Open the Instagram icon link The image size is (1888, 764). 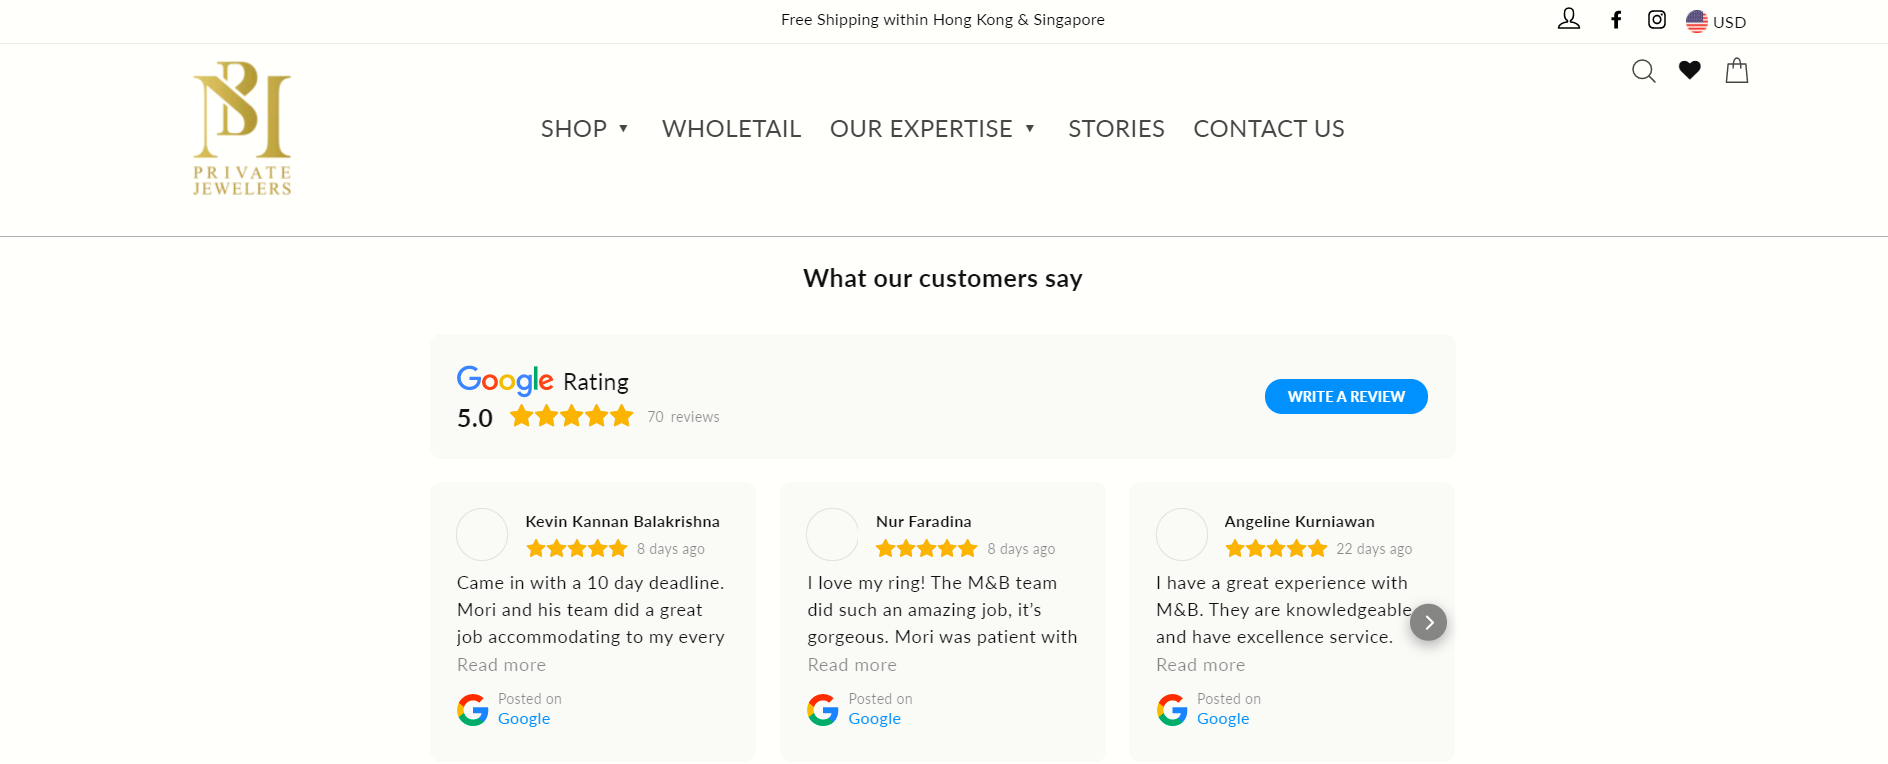(x=1657, y=20)
